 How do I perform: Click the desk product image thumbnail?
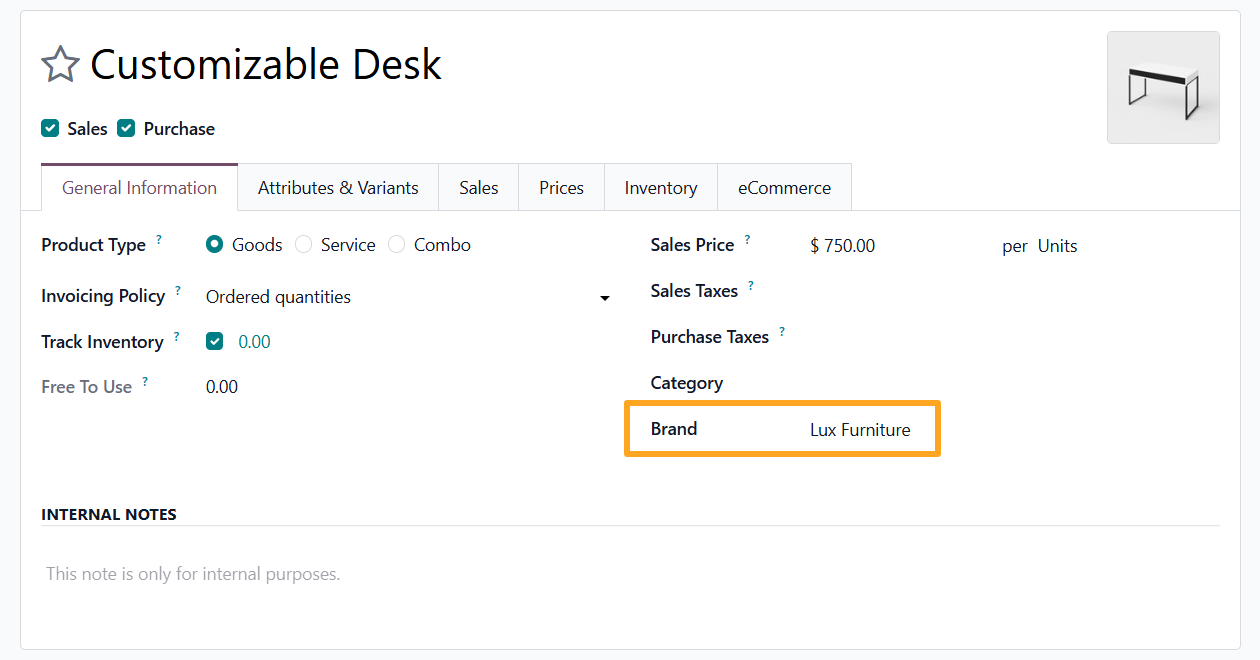pos(1163,88)
